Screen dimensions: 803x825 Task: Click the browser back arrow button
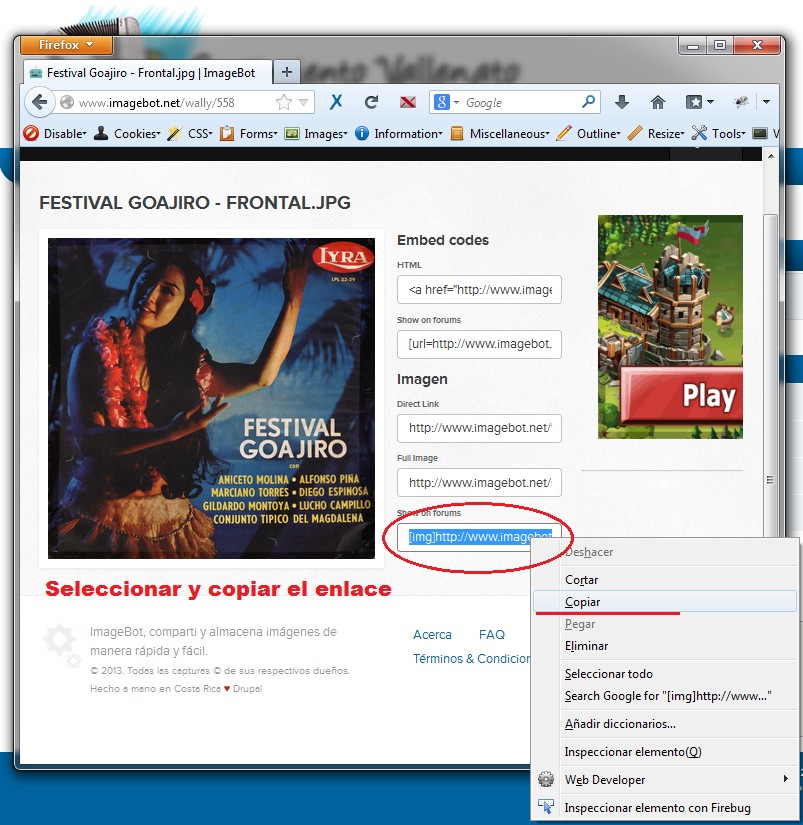point(39,102)
